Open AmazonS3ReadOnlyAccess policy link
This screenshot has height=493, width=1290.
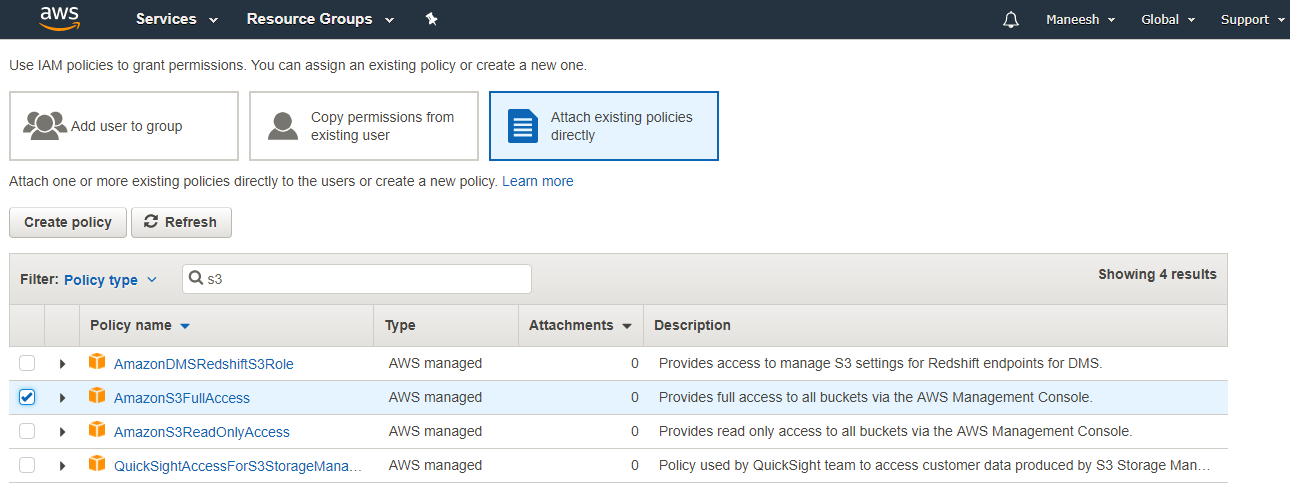(x=202, y=432)
